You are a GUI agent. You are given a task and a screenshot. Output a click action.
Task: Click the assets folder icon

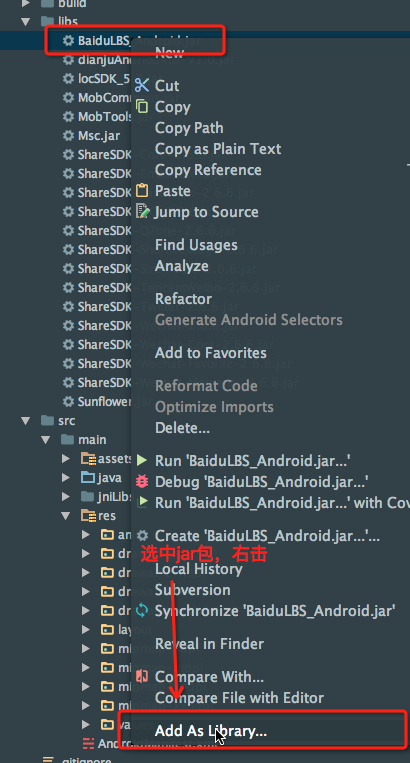click(x=88, y=458)
